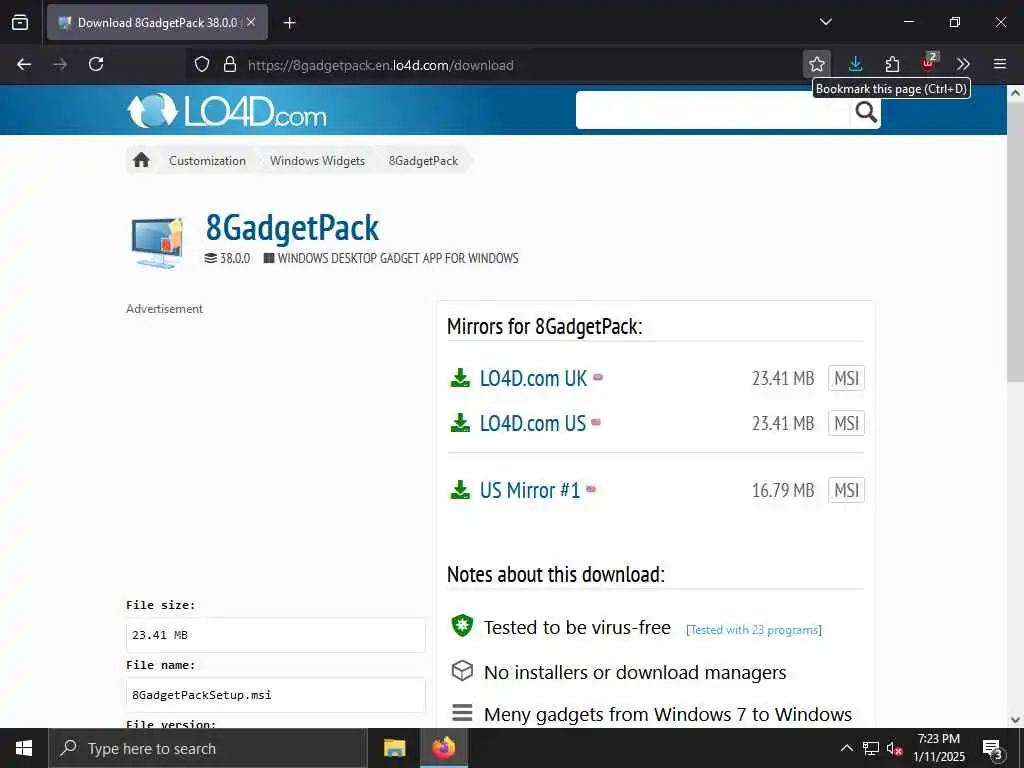The height and width of the screenshot is (768, 1024).
Task: Open a new browser tab
Action: pyautogui.click(x=289, y=23)
